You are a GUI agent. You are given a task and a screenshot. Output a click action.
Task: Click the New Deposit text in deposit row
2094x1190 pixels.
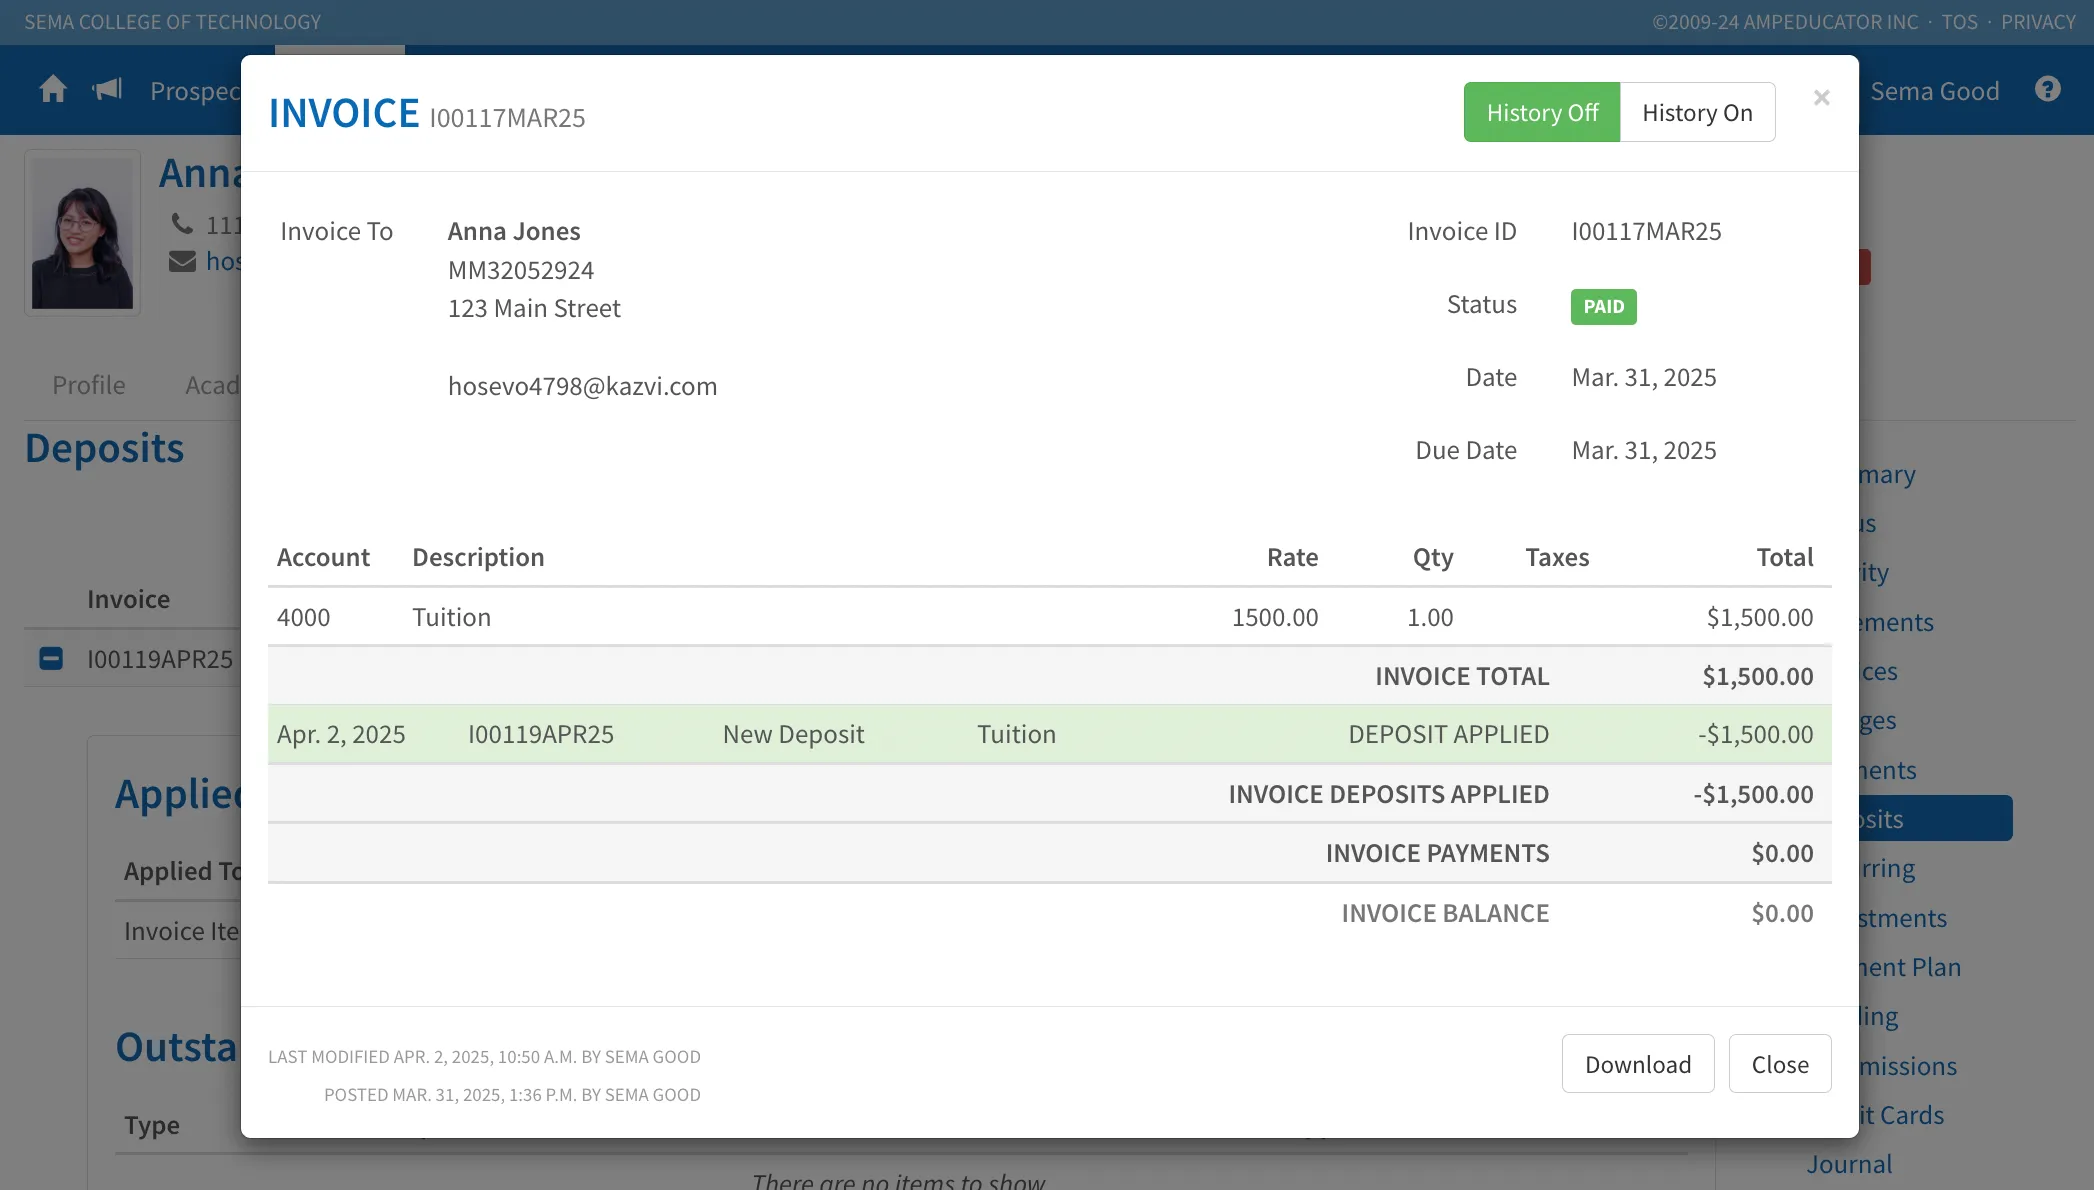coord(793,734)
